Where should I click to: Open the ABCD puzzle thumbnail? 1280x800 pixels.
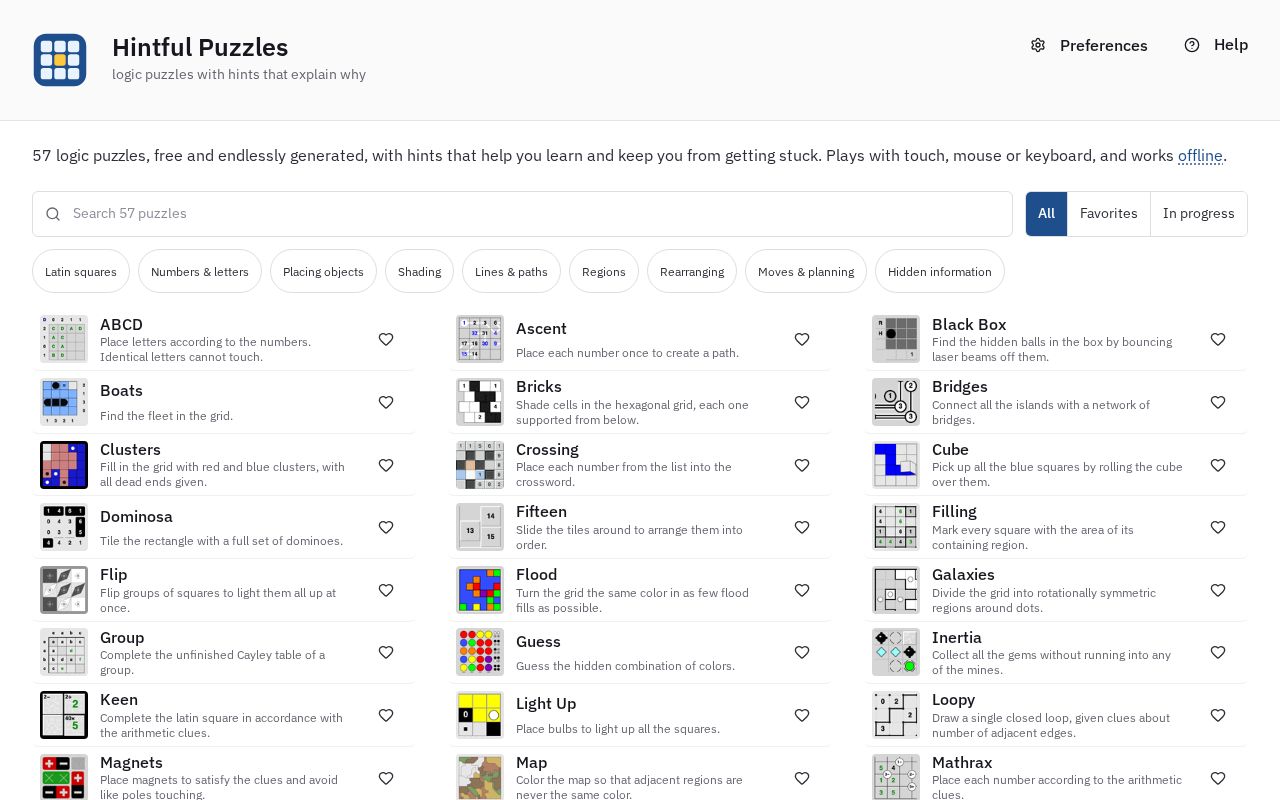coord(64,339)
